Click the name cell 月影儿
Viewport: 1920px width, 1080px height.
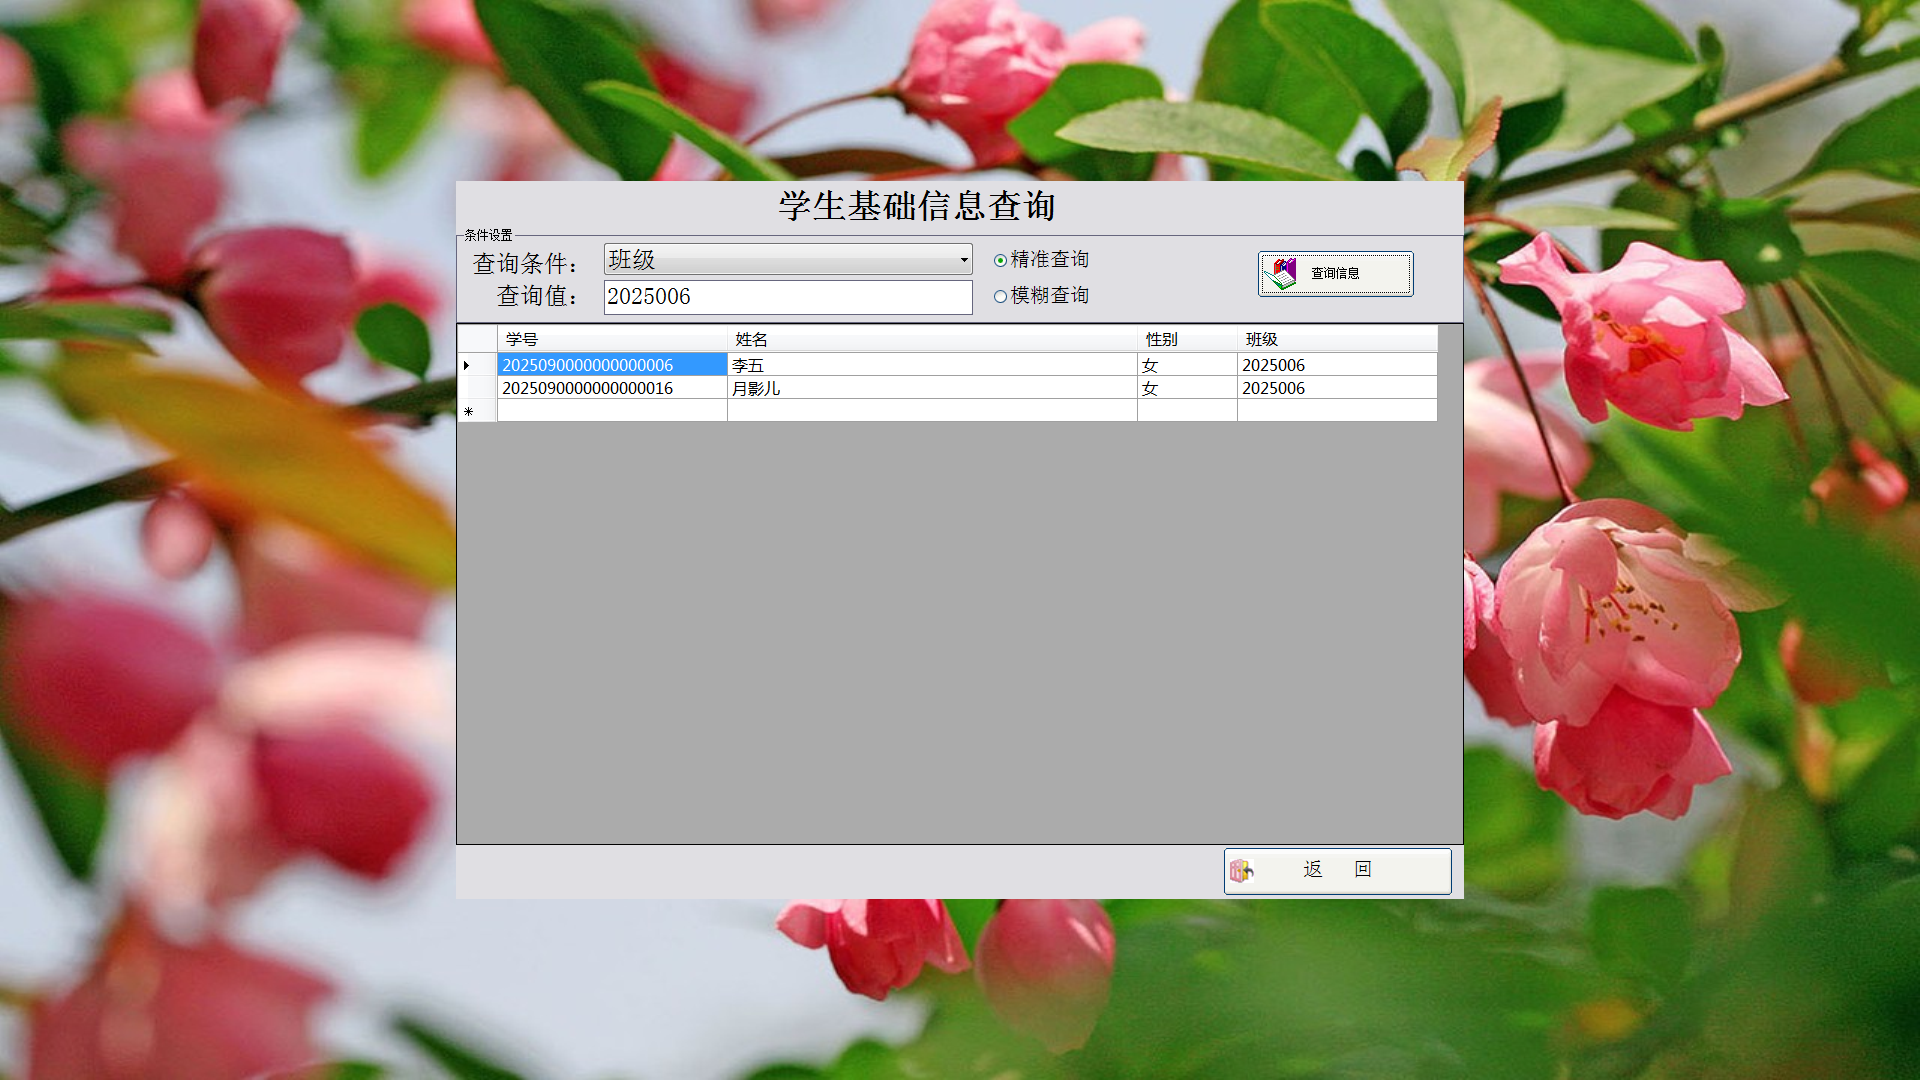tap(930, 388)
